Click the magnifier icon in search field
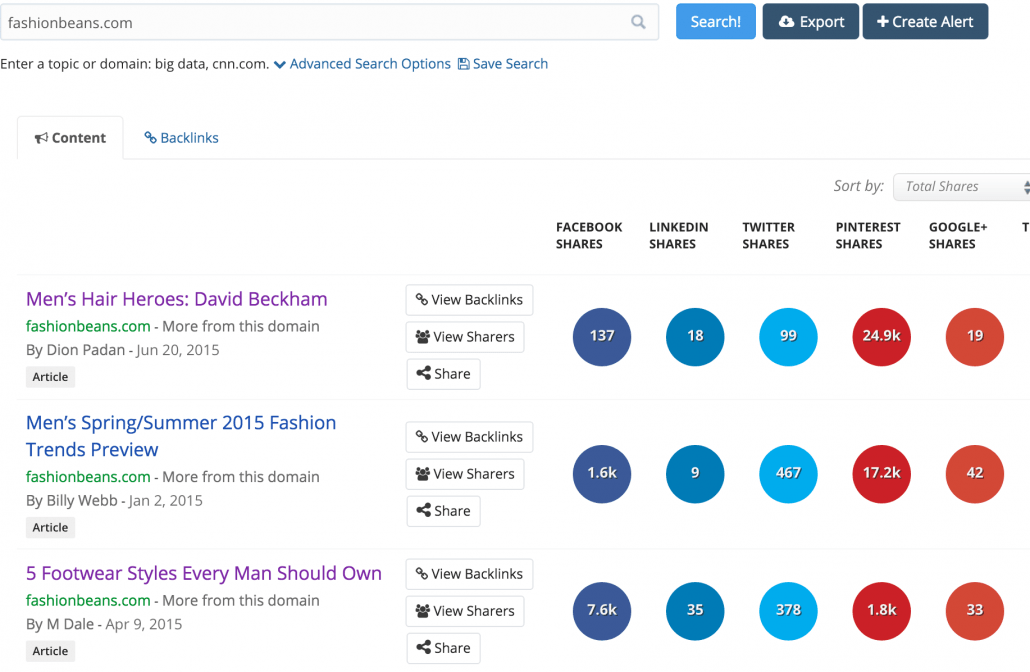The width and height of the screenshot is (1030, 672). [638, 22]
